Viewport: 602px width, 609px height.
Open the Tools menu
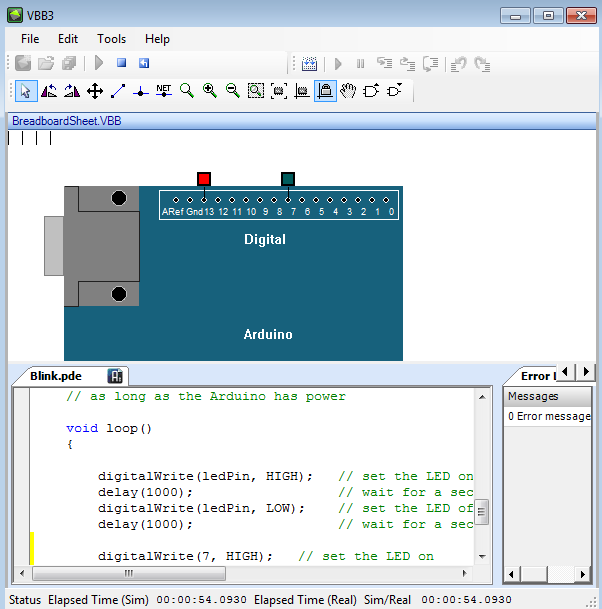pyautogui.click(x=111, y=39)
